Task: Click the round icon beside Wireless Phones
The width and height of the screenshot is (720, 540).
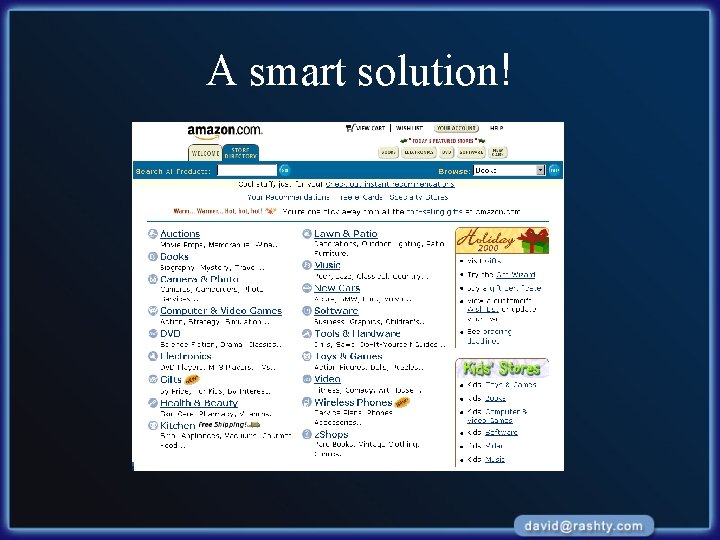Action: [x=307, y=402]
